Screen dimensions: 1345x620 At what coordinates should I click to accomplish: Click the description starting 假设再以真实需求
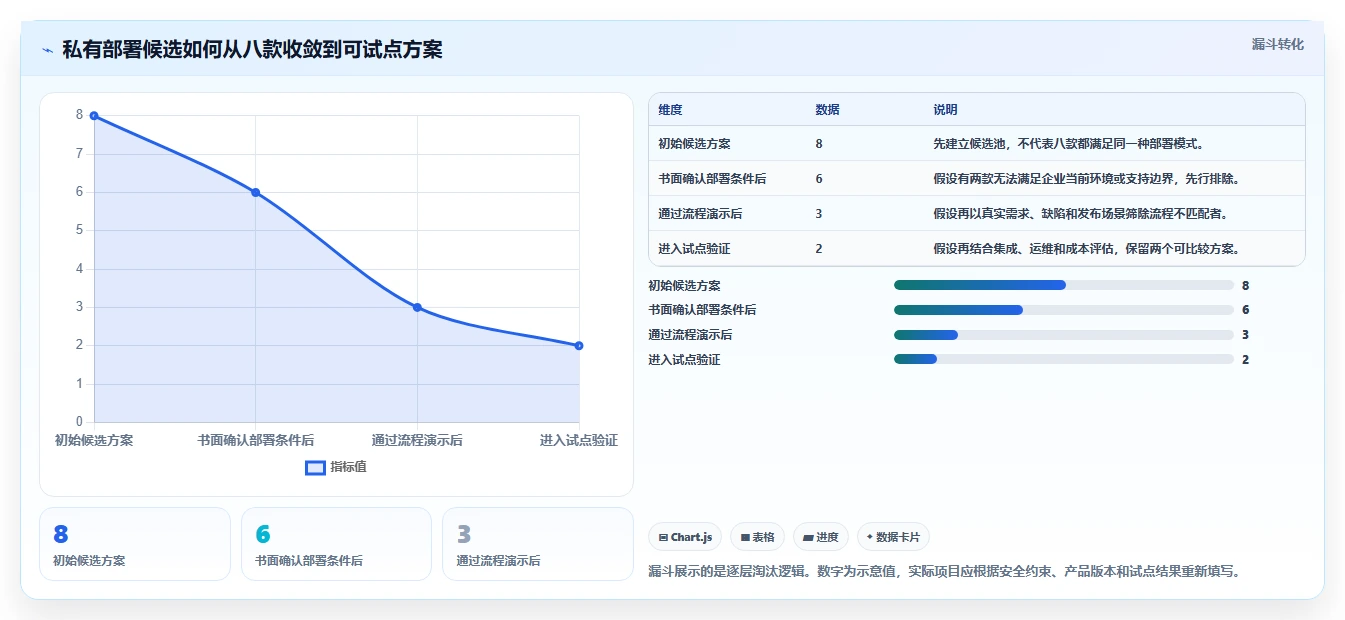click(x=1081, y=214)
